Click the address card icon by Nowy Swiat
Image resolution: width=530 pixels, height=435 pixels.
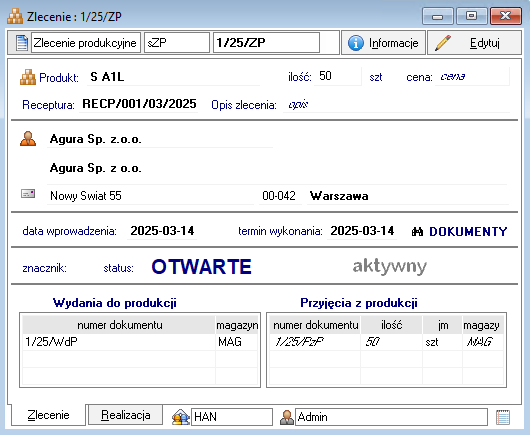(28, 194)
